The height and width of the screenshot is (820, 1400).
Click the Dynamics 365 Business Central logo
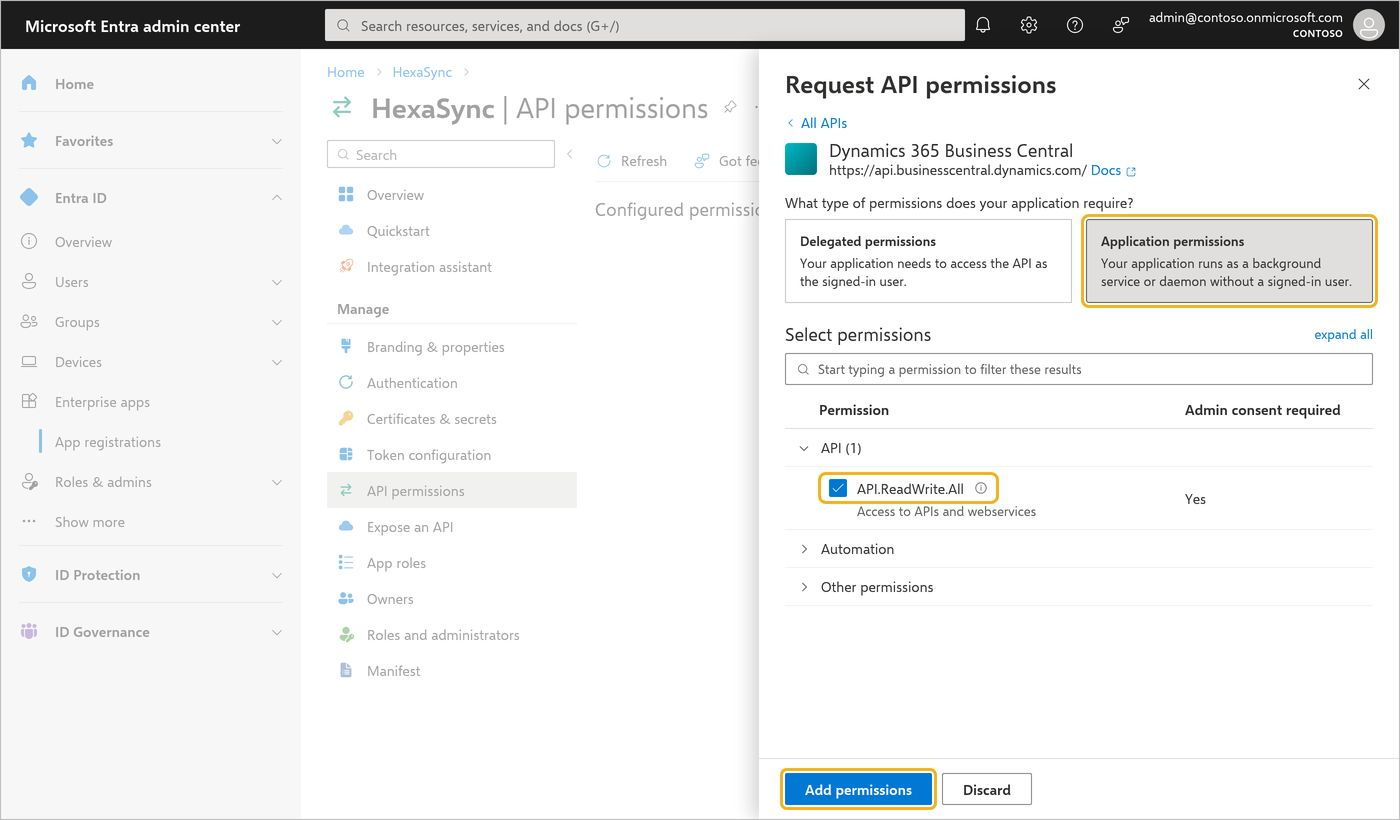pos(801,160)
